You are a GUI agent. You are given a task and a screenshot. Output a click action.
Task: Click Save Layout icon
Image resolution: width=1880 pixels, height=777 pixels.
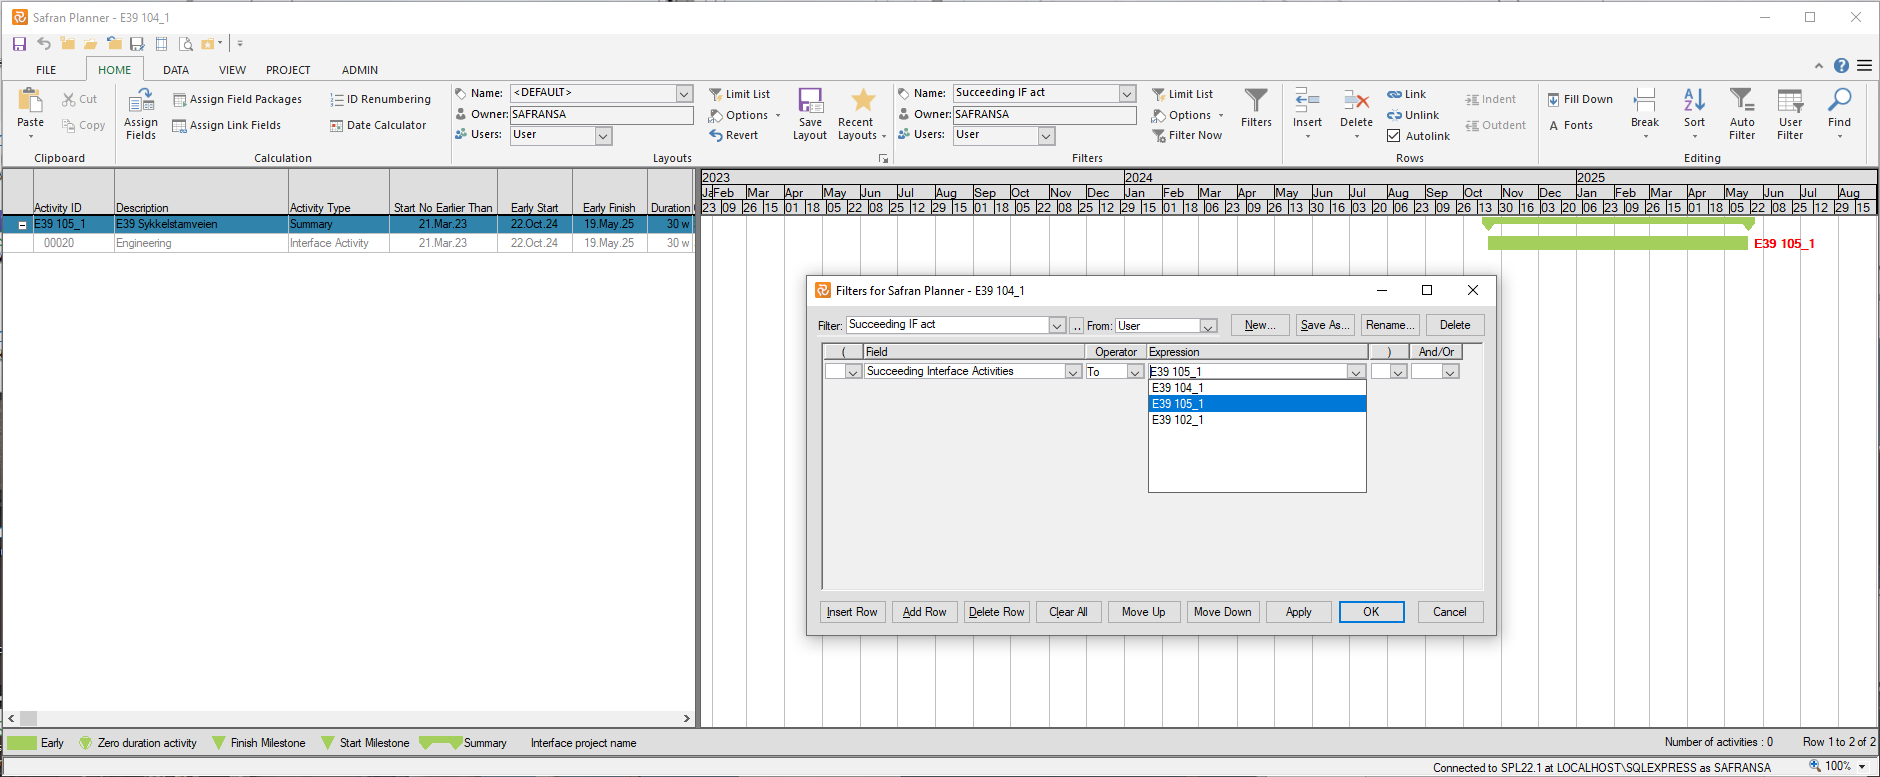click(810, 101)
